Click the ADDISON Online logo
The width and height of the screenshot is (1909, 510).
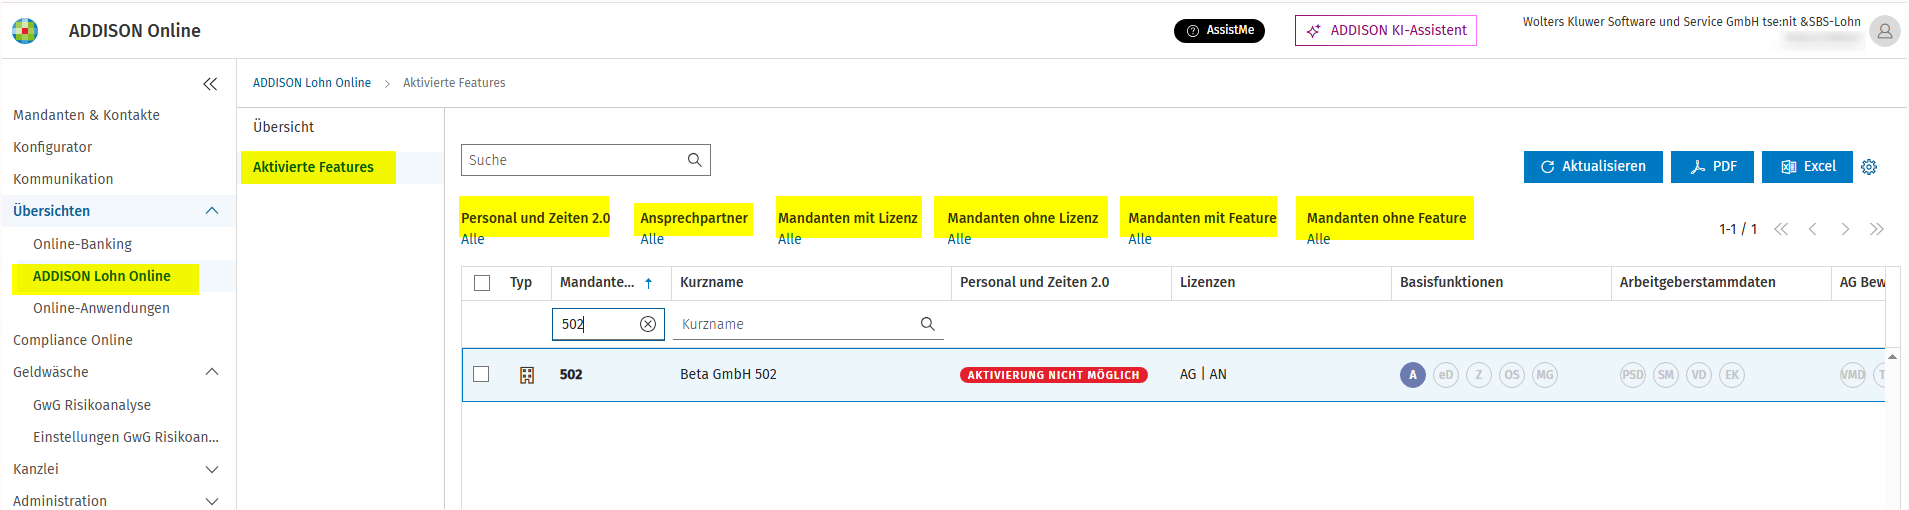pyautogui.click(x=25, y=31)
